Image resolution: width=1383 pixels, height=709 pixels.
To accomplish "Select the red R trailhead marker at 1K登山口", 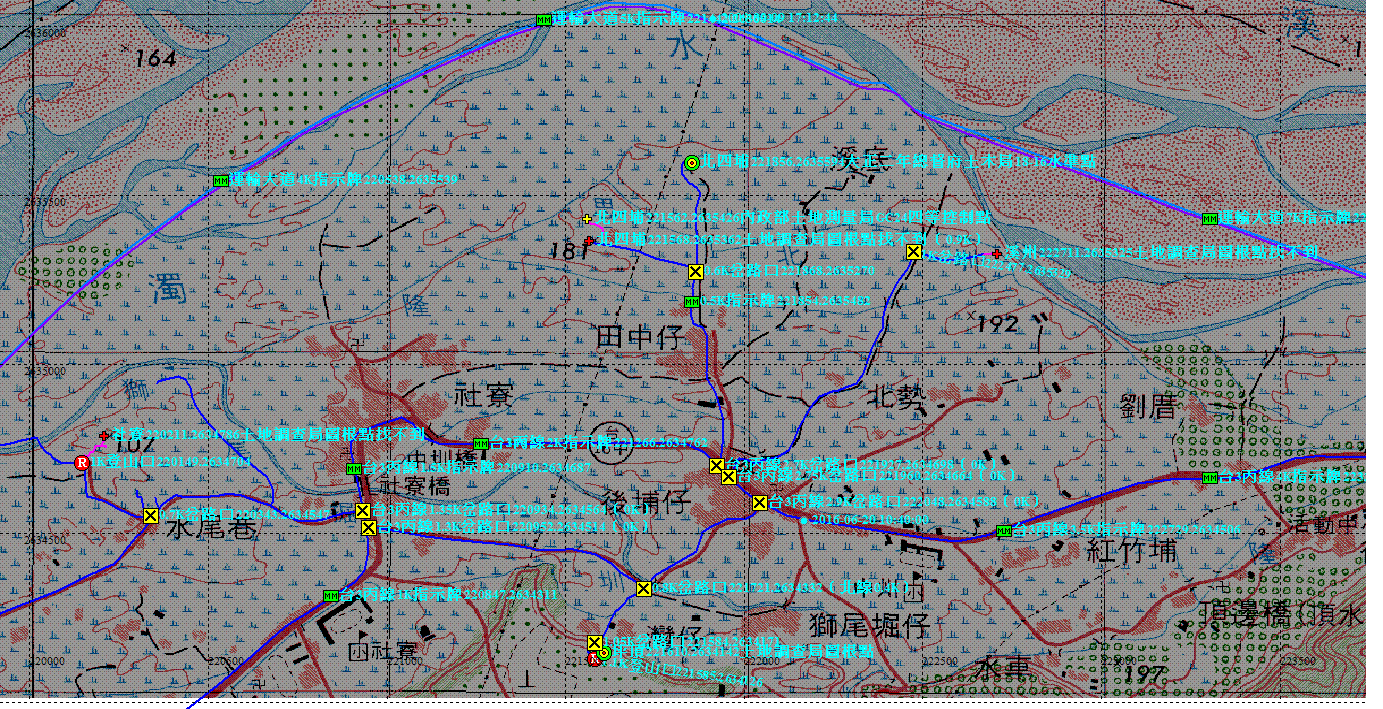I will pyautogui.click(x=82, y=462).
